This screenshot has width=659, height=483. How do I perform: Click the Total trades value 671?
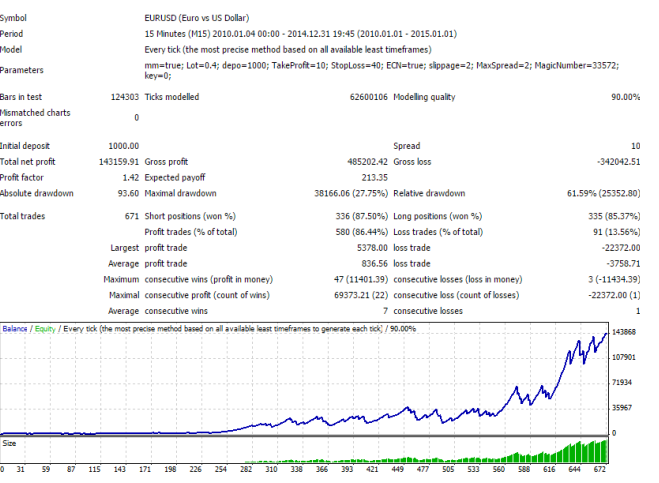[x=132, y=216]
